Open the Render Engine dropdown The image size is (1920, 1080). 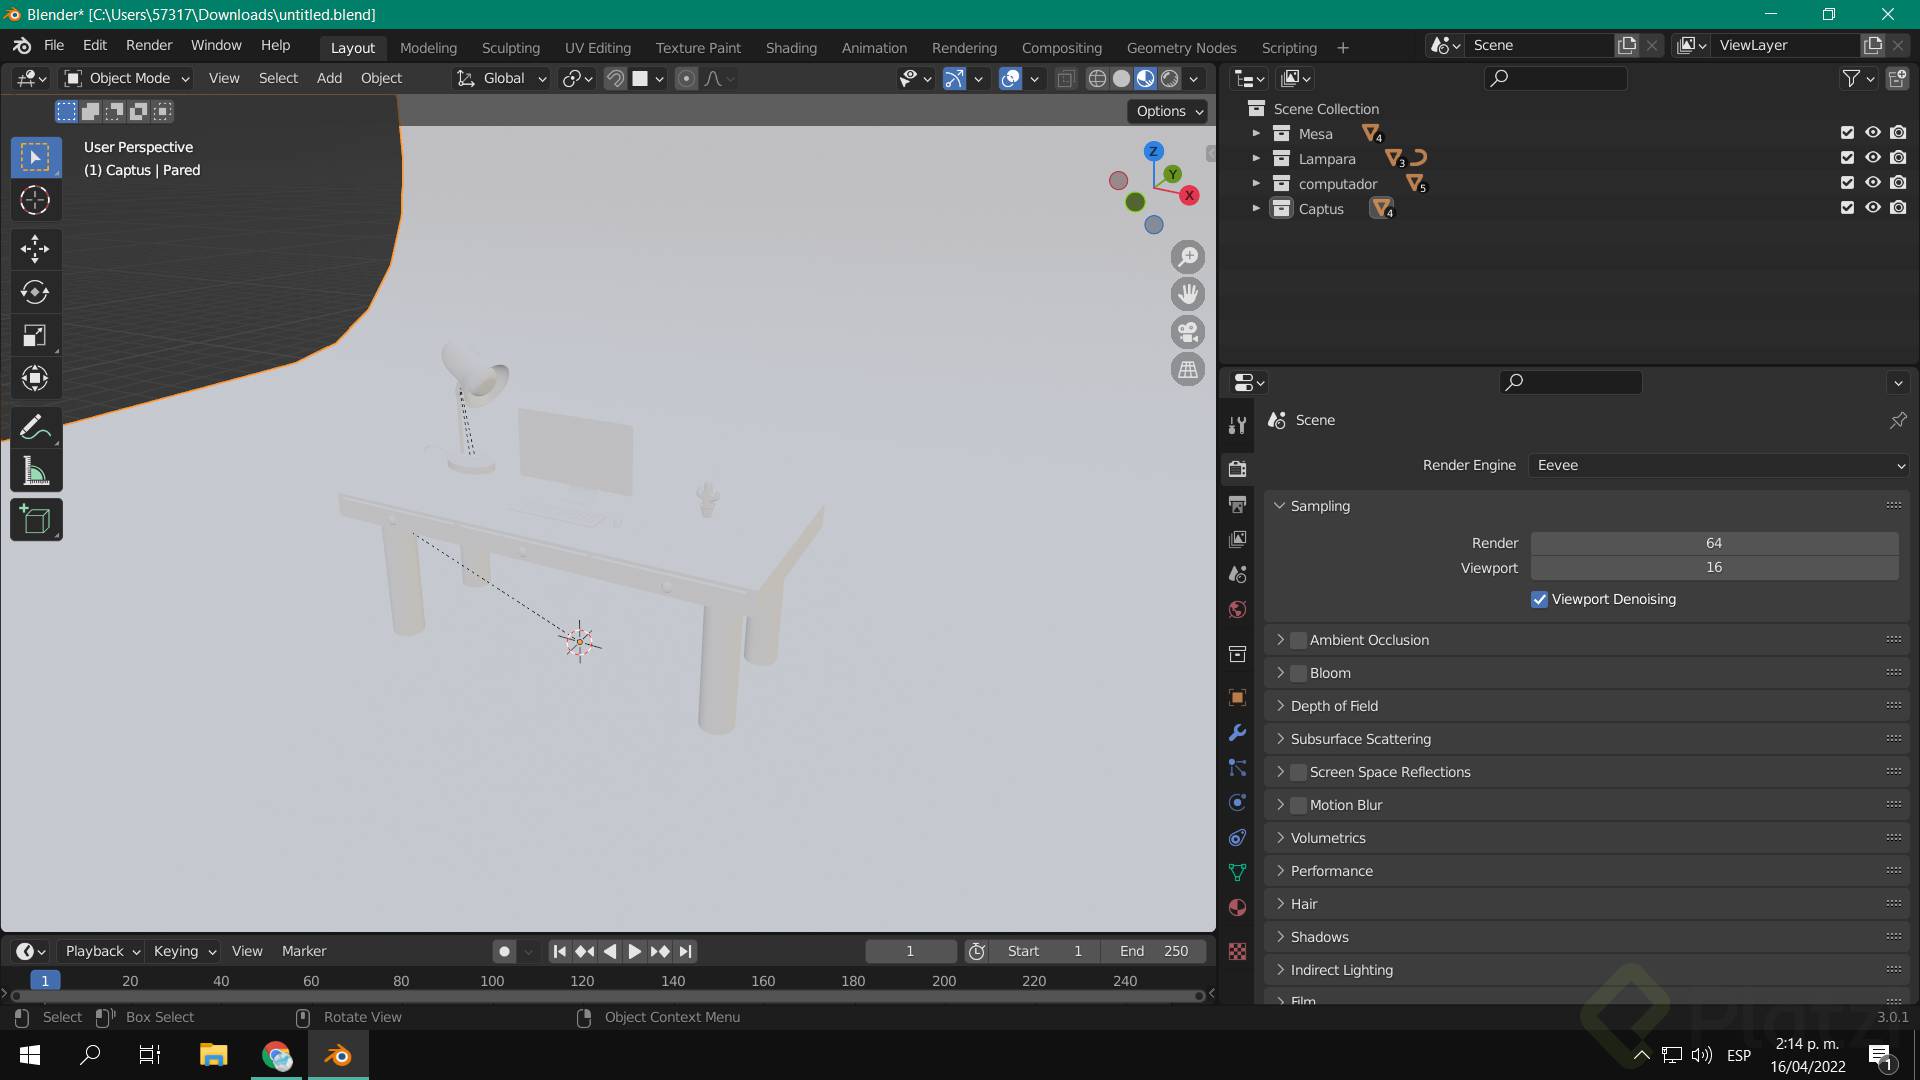click(x=1718, y=465)
